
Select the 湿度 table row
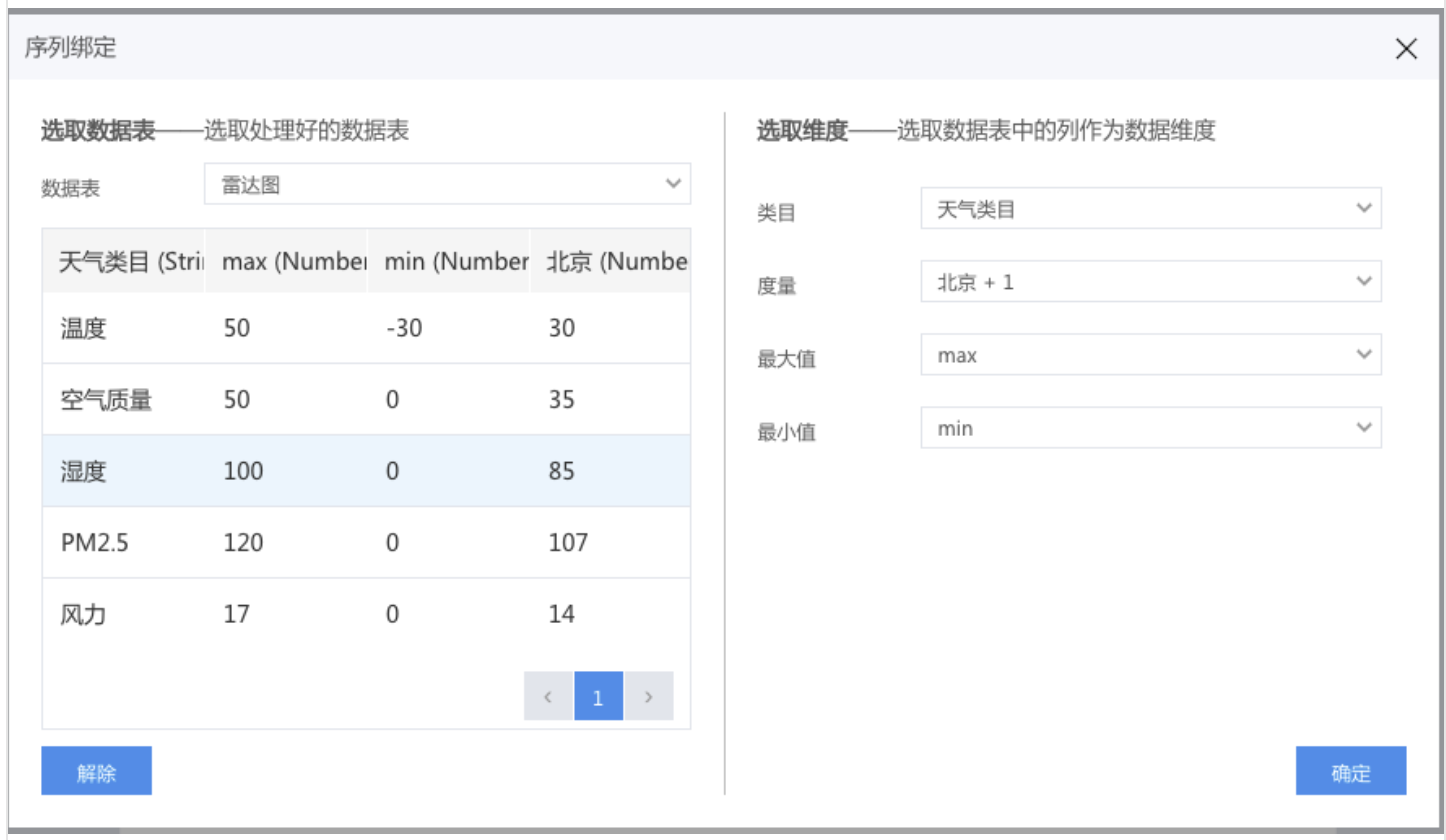coord(366,471)
